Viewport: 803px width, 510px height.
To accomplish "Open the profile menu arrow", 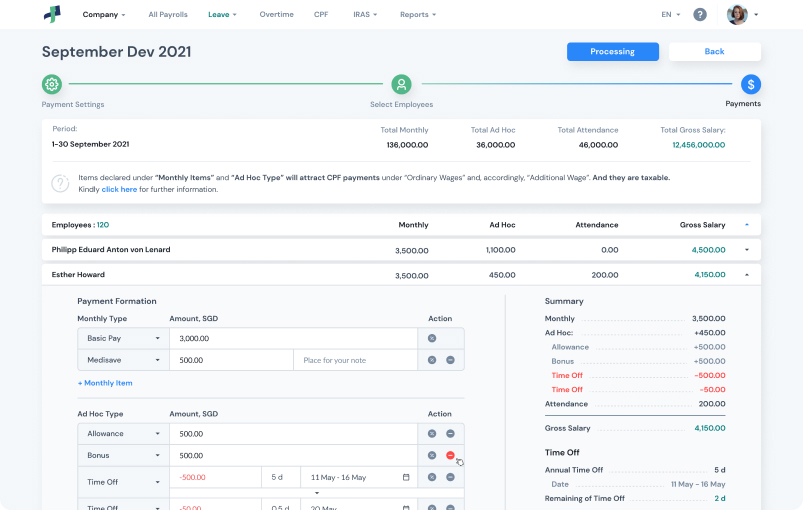I will pyautogui.click(x=756, y=15).
